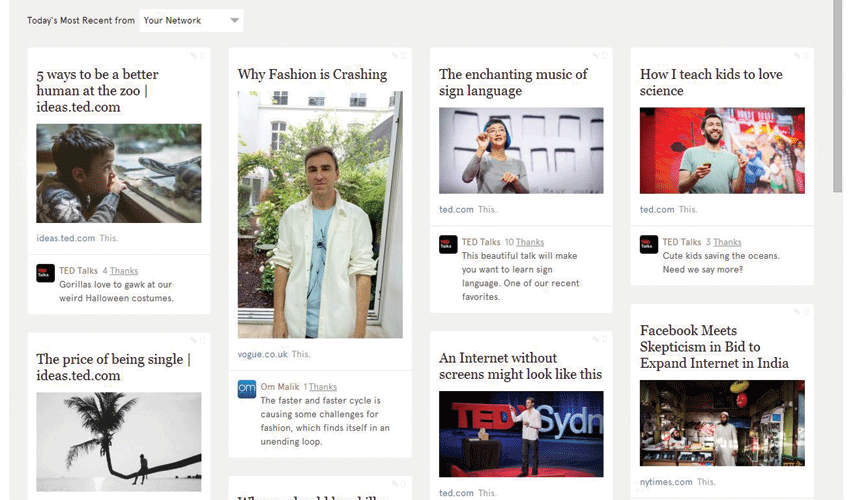Click bookmark icon on the zoo card
Screen dimensions: 853x500
[x=202, y=55]
